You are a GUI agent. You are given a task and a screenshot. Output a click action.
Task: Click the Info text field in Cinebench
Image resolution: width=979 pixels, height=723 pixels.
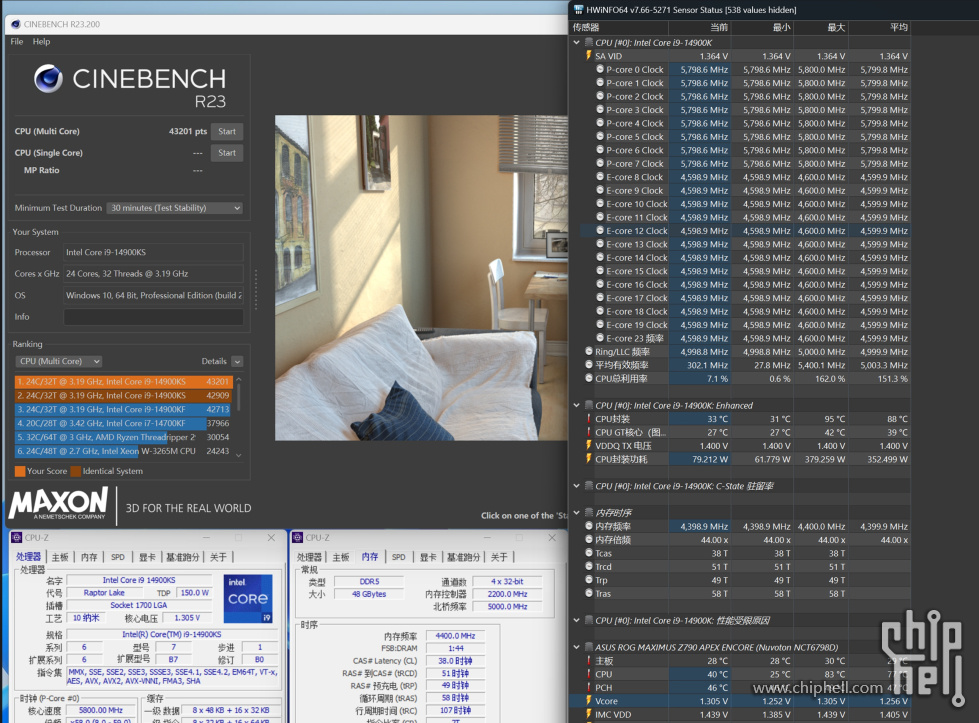point(154,317)
